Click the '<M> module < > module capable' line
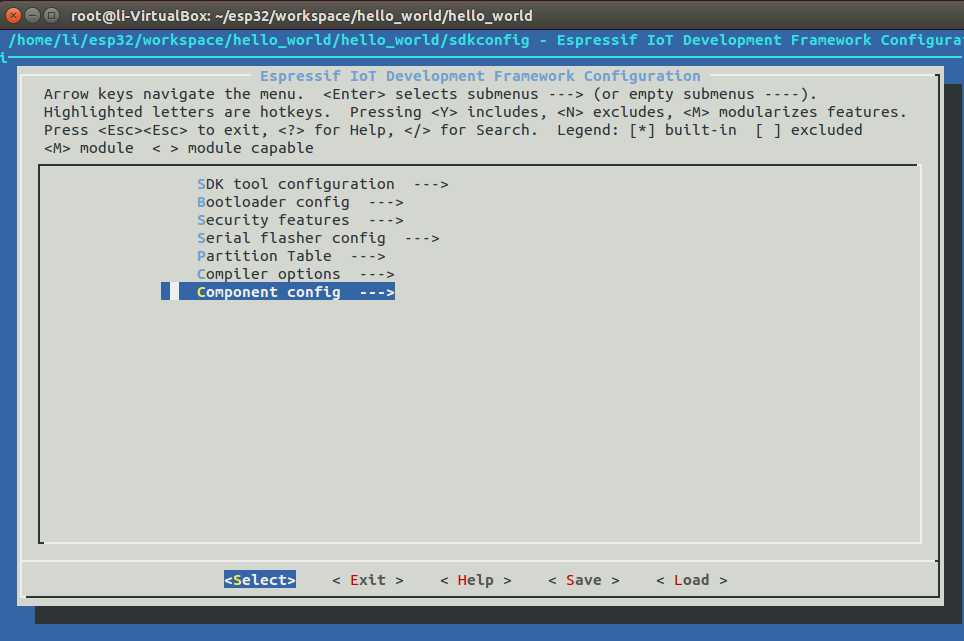The image size is (964, 641). (x=179, y=147)
